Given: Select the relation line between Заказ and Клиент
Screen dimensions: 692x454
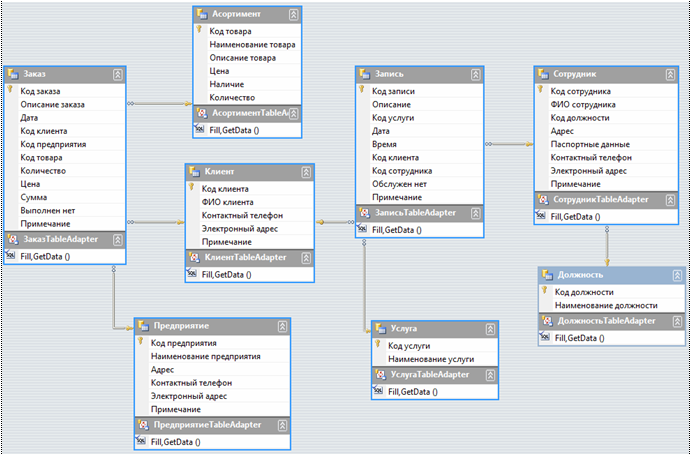Looking at the screenshot, I should (155, 222).
